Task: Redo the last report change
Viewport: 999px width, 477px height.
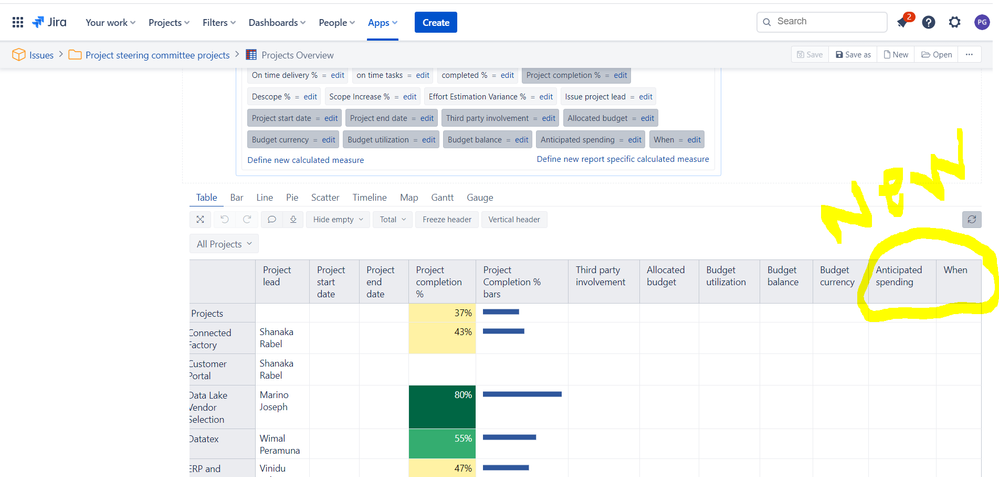Action: (x=247, y=220)
